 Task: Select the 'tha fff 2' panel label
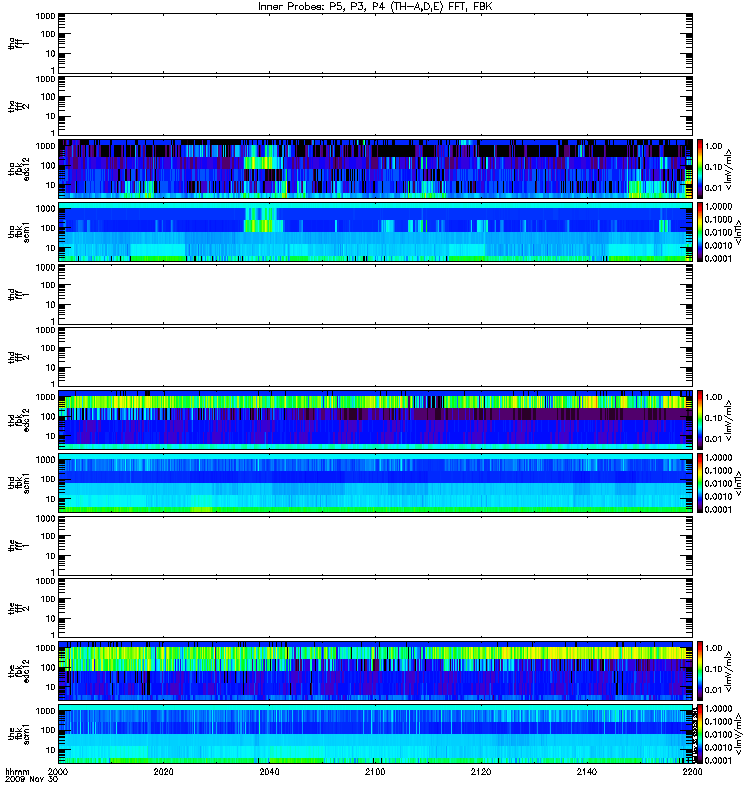pyautogui.click(x=18, y=106)
